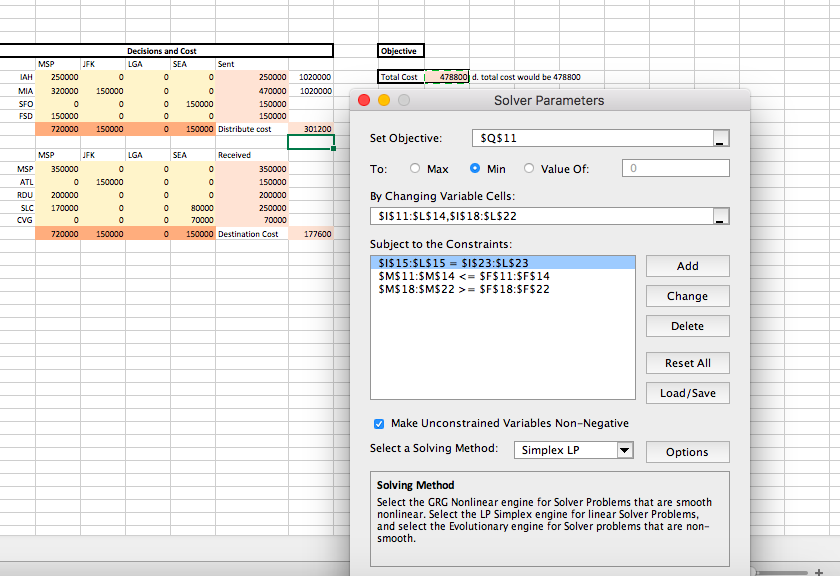
Task: Delete the selected constraint
Action: tap(687, 326)
